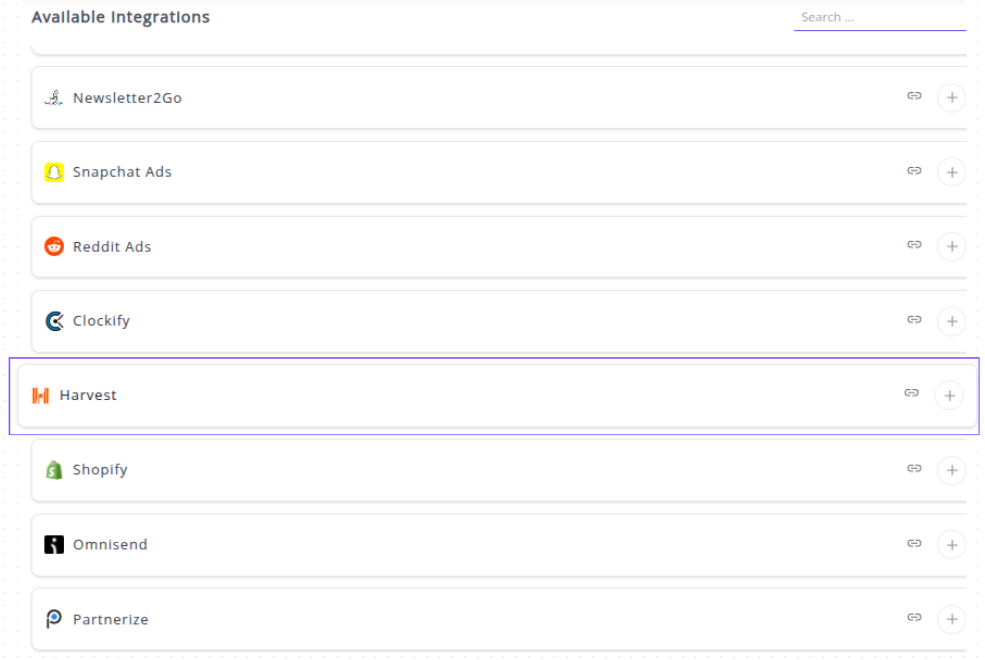Click the Clockify logo icon

tap(54, 321)
